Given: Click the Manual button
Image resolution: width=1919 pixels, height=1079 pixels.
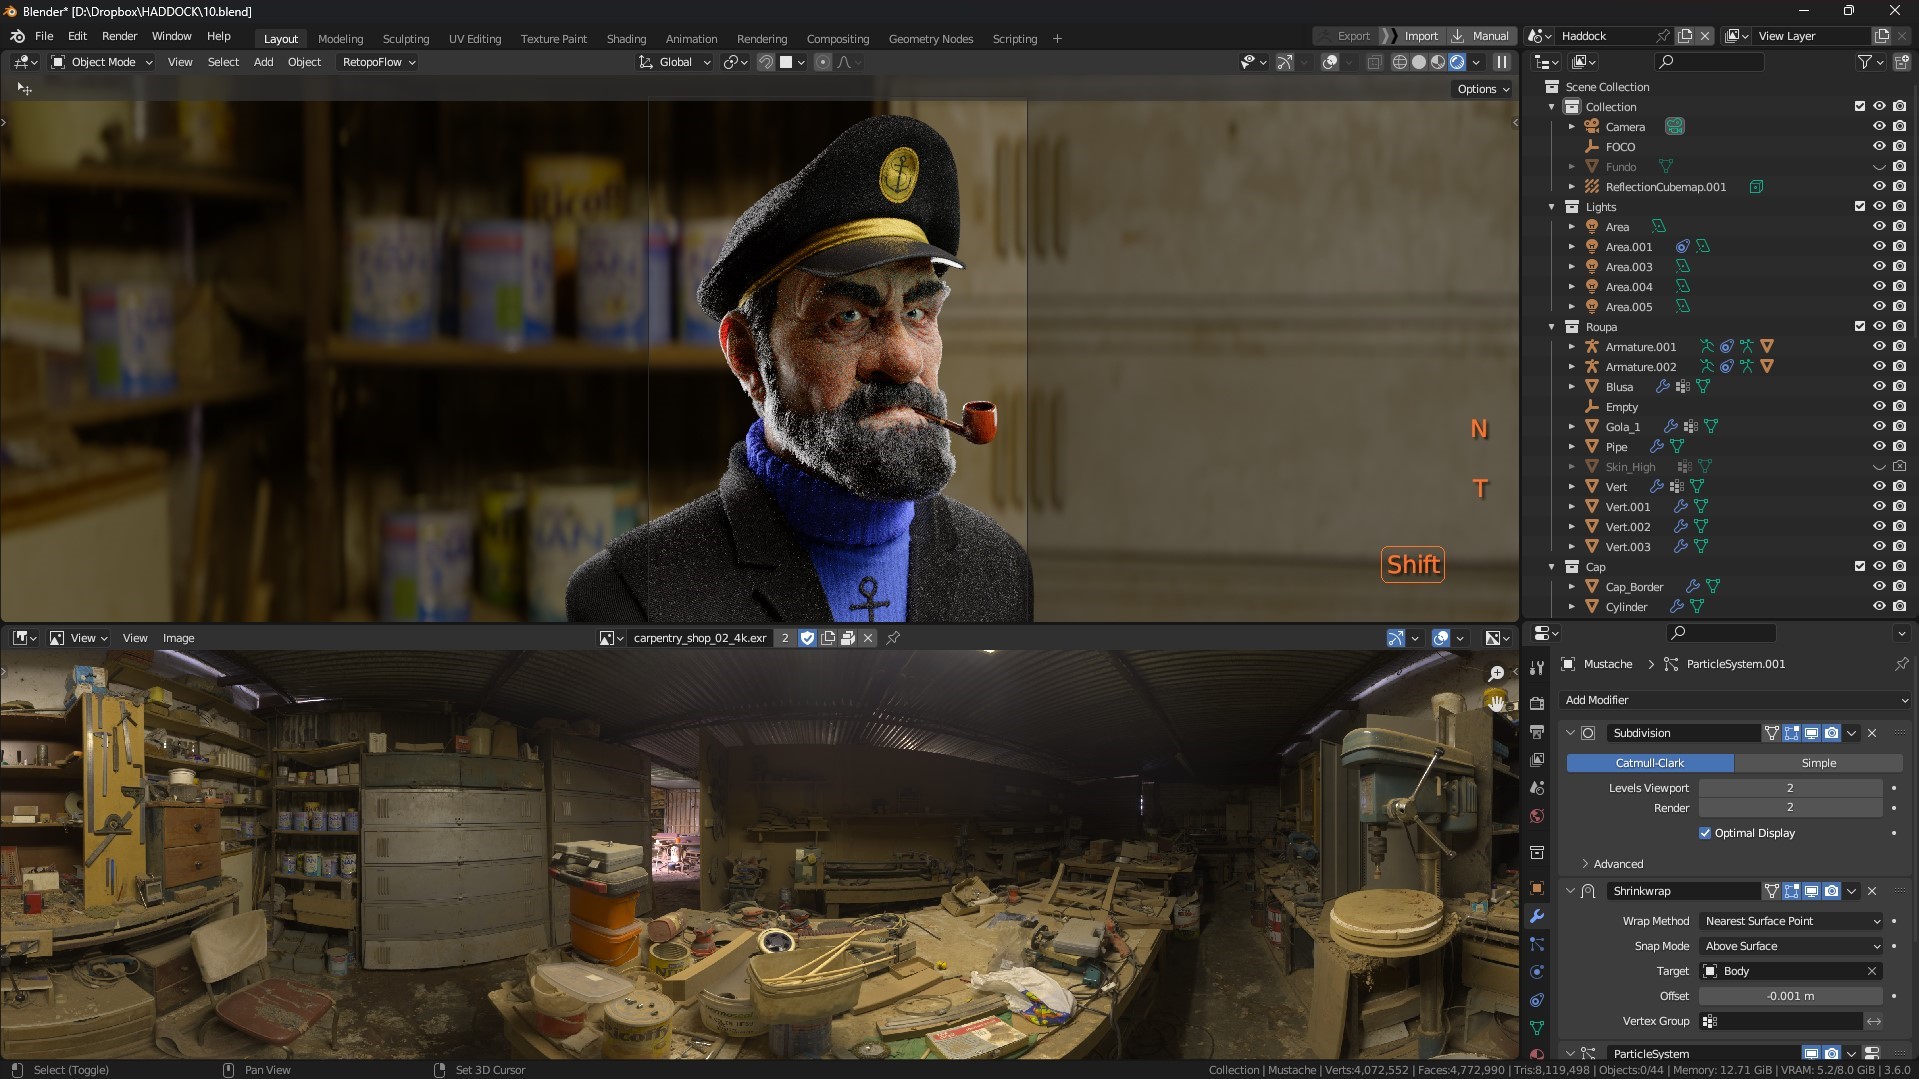Looking at the screenshot, I should click(x=1480, y=36).
